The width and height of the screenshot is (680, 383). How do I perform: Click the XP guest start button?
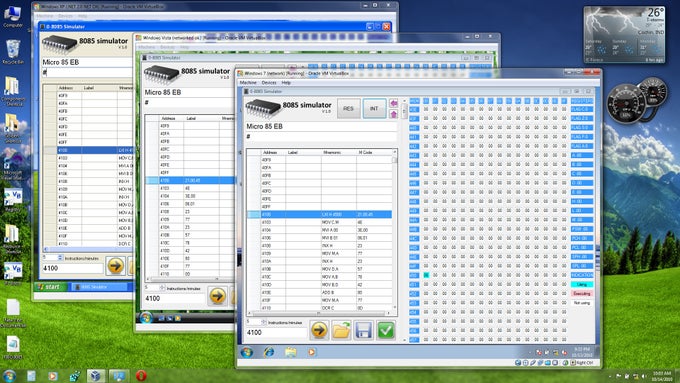coord(51,287)
